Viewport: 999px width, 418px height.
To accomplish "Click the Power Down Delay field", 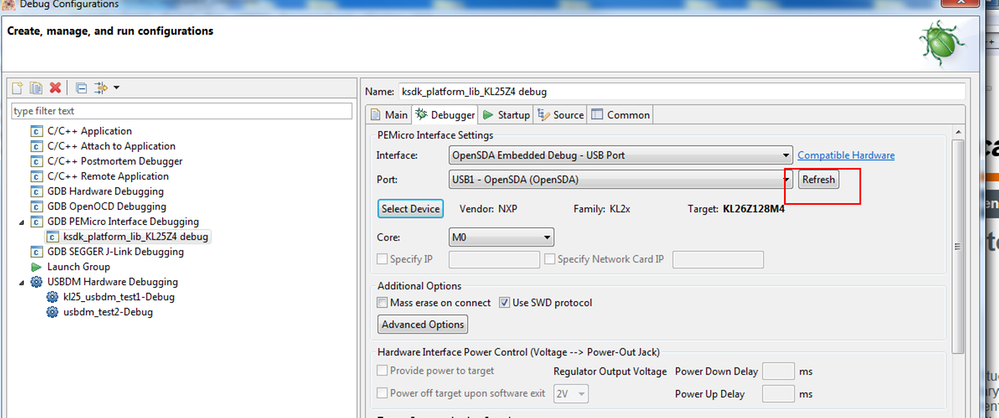I will coord(778,371).
